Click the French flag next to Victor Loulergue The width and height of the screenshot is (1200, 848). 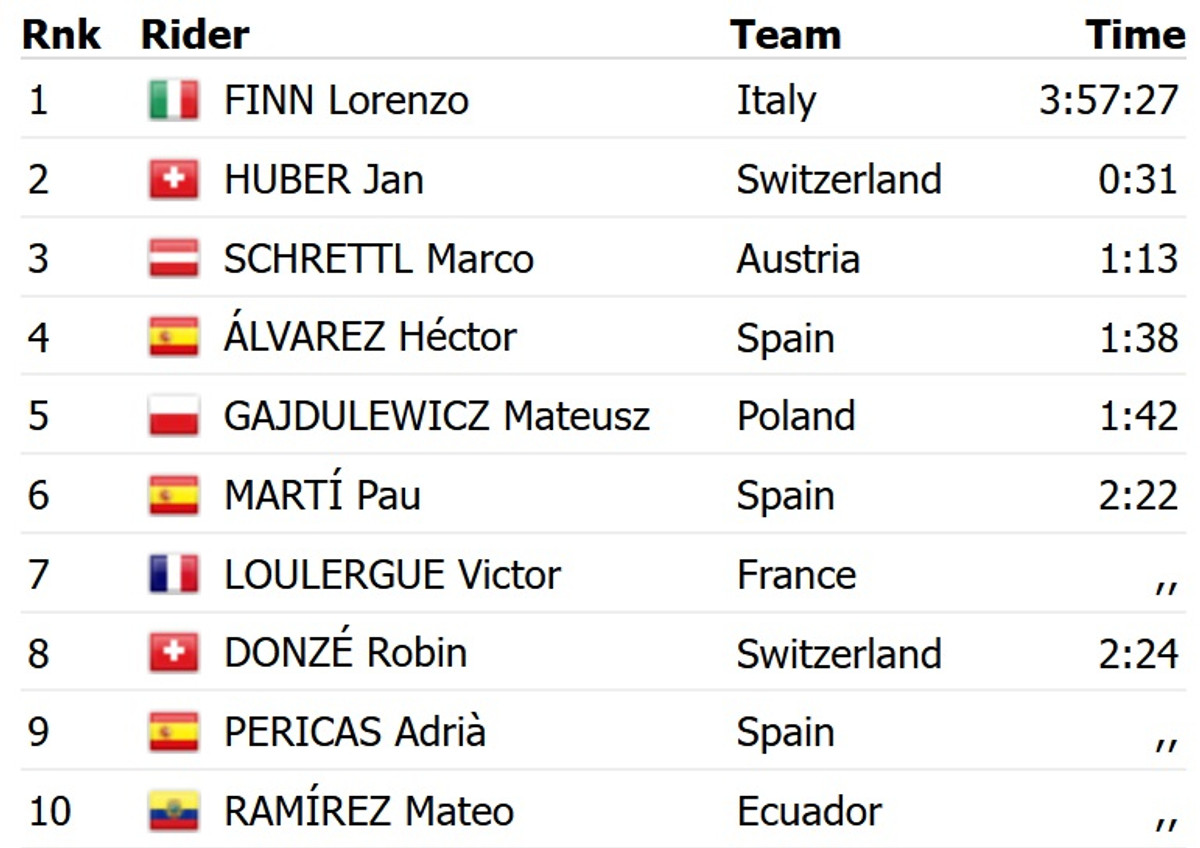pos(174,574)
